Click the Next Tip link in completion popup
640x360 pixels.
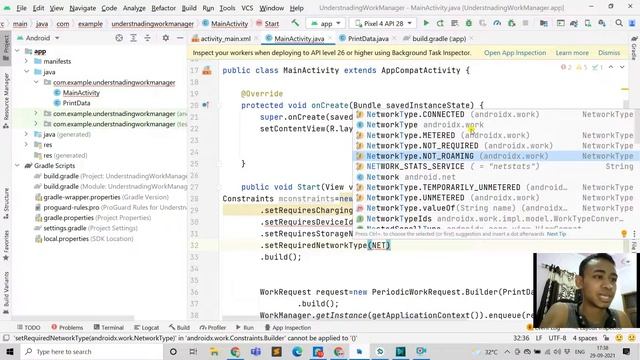(x=556, y=234)
